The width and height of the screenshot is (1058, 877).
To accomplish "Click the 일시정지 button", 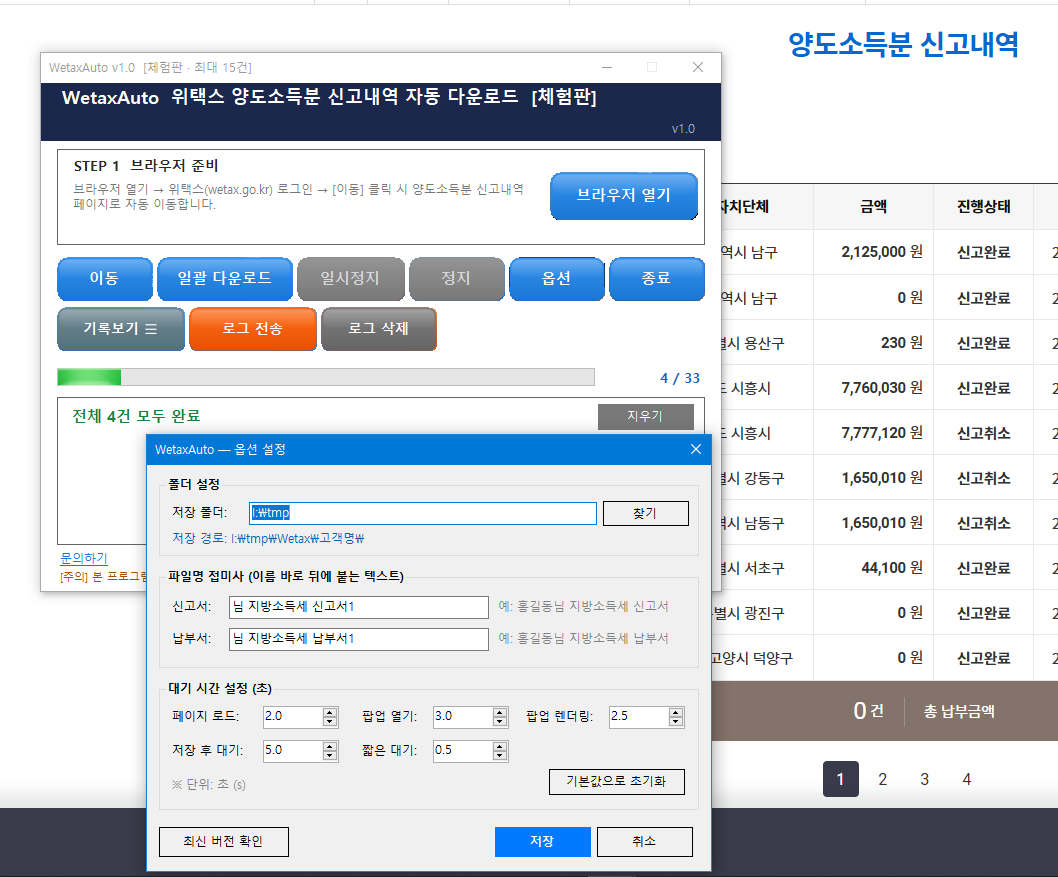I will pos(350,279).
